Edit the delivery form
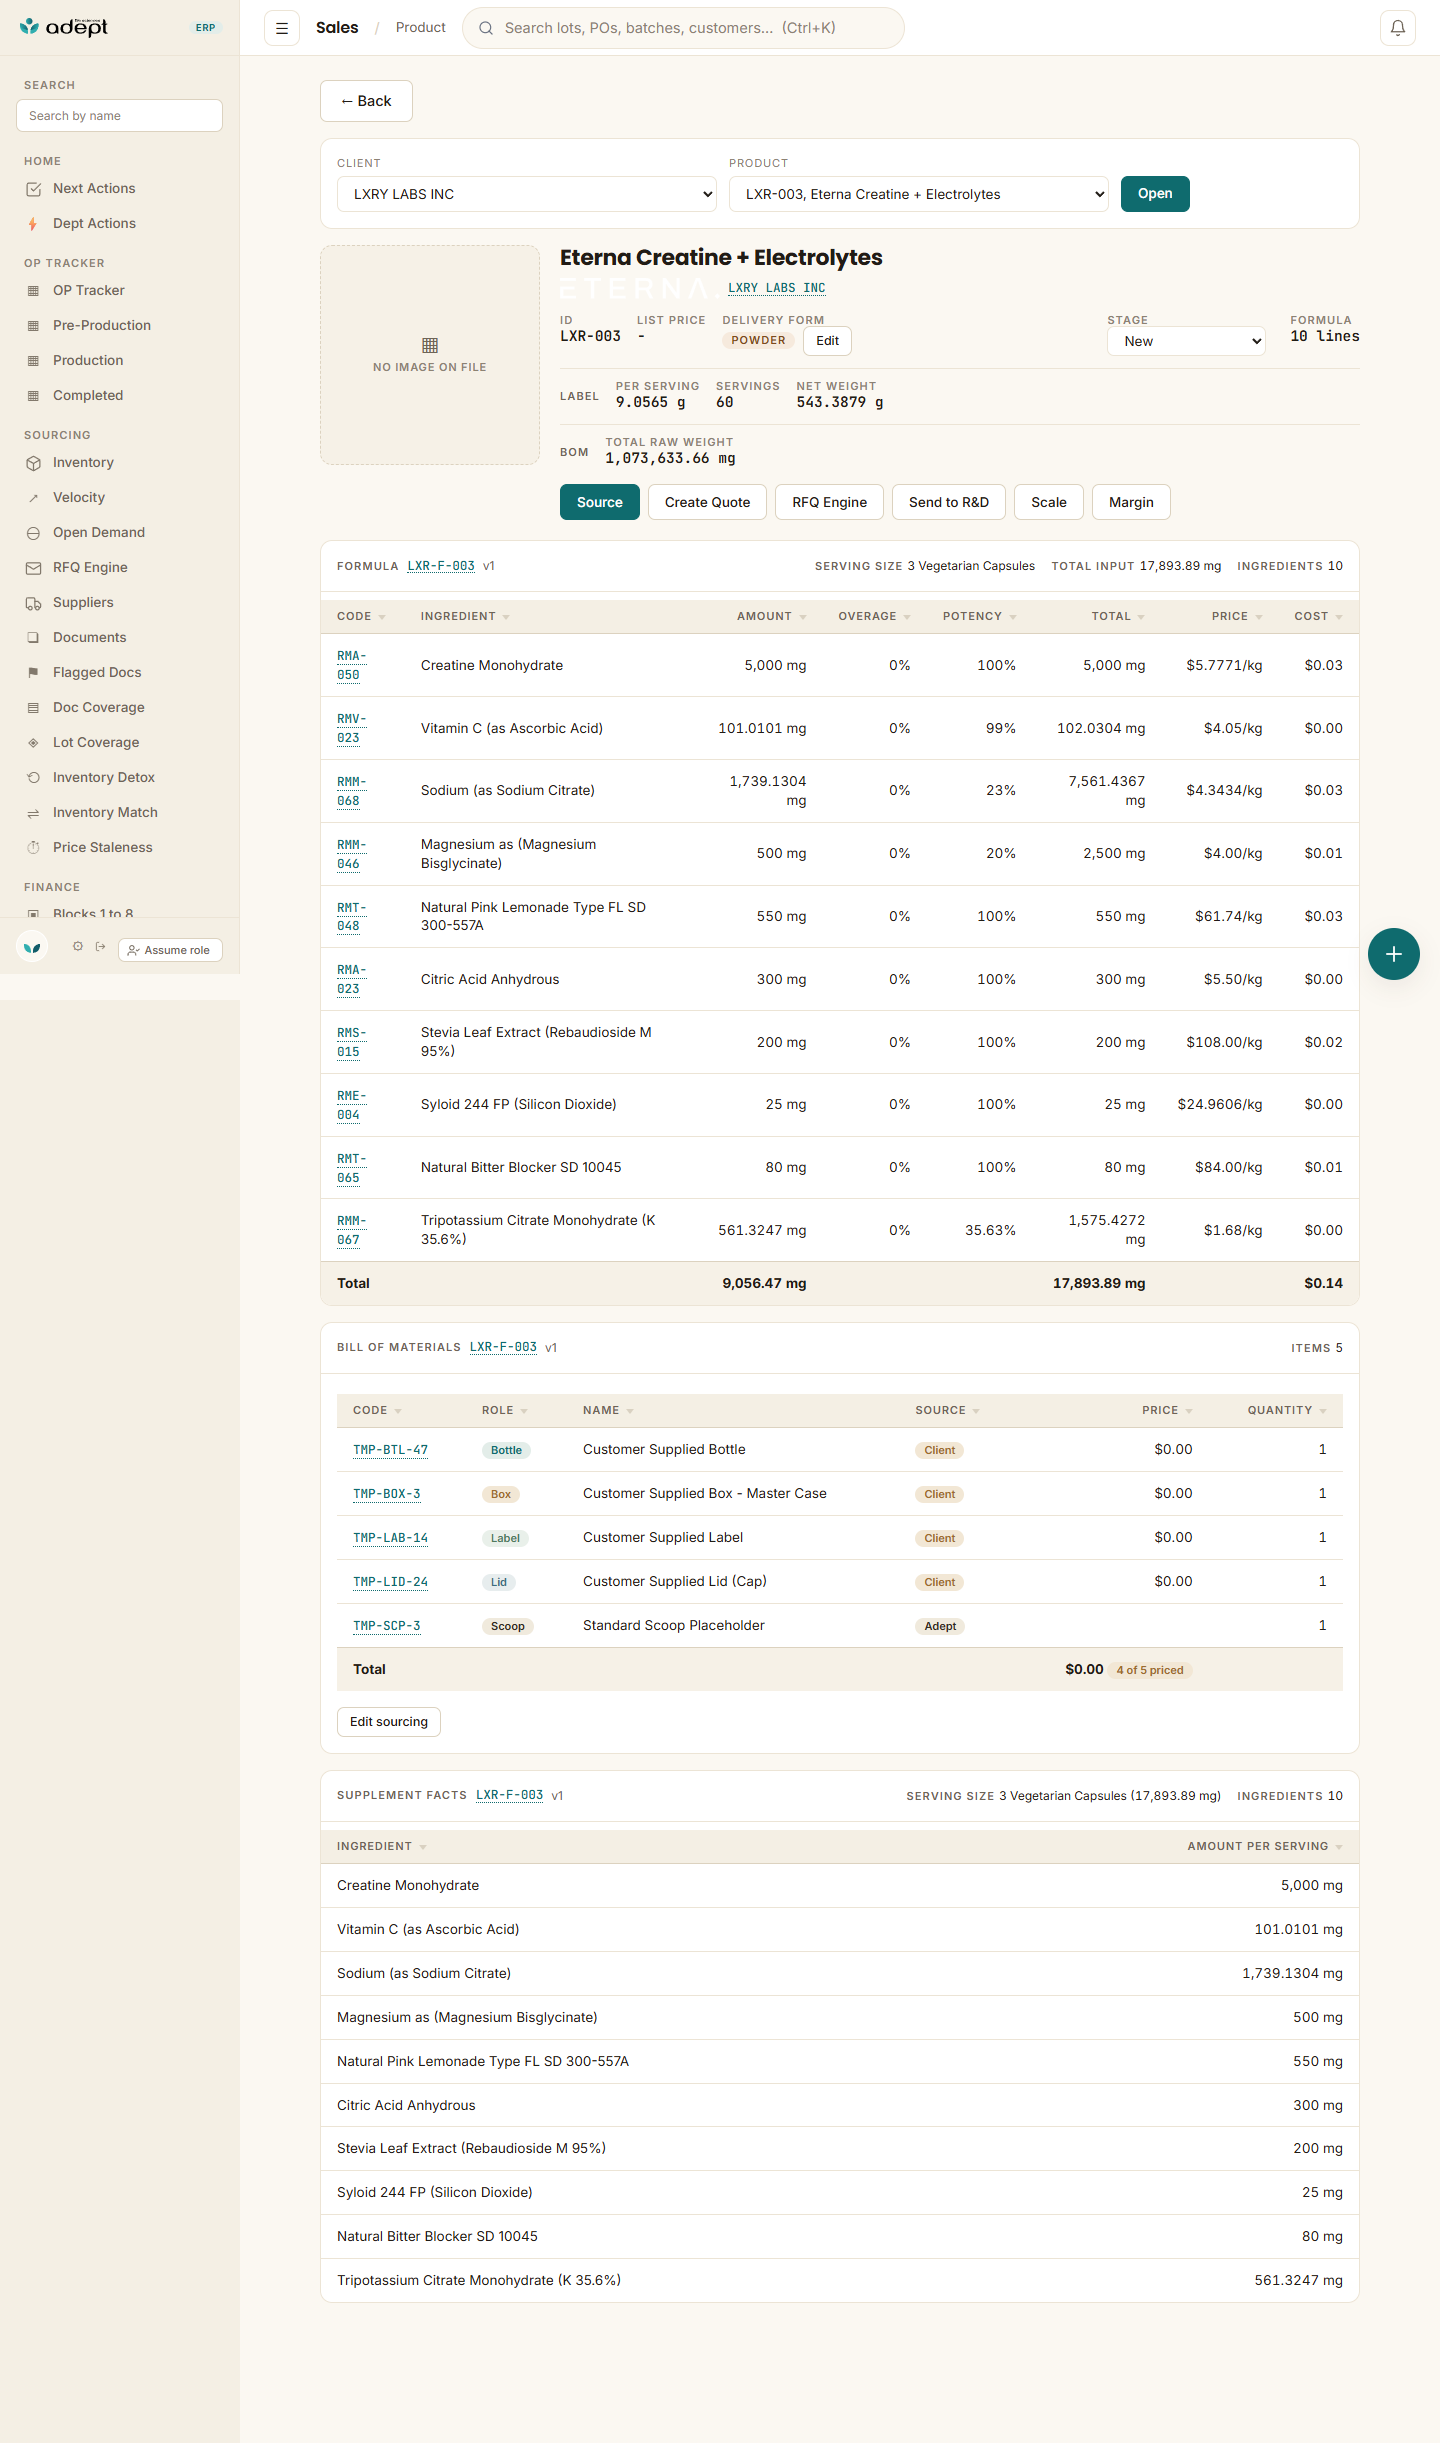Image resolution: width=1440 pixels, height=2443 pixels. [x=827, y=341]
